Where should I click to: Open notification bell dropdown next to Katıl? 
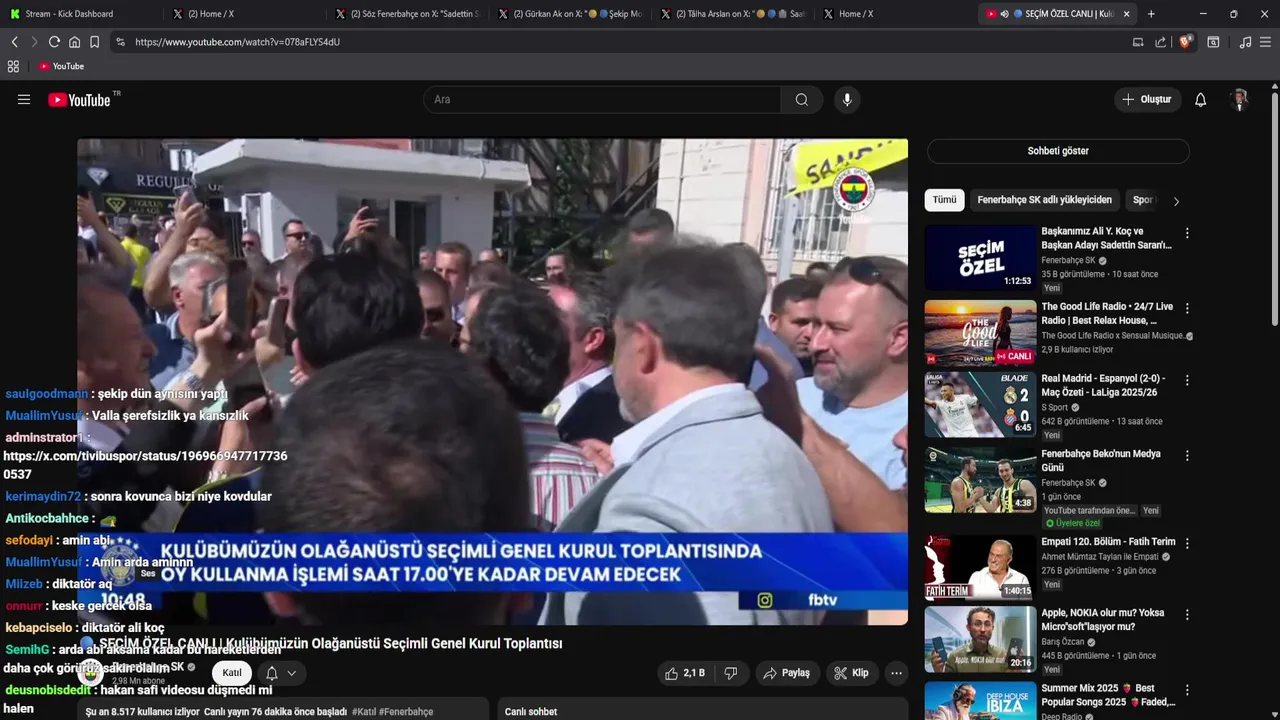pos(280,673)
